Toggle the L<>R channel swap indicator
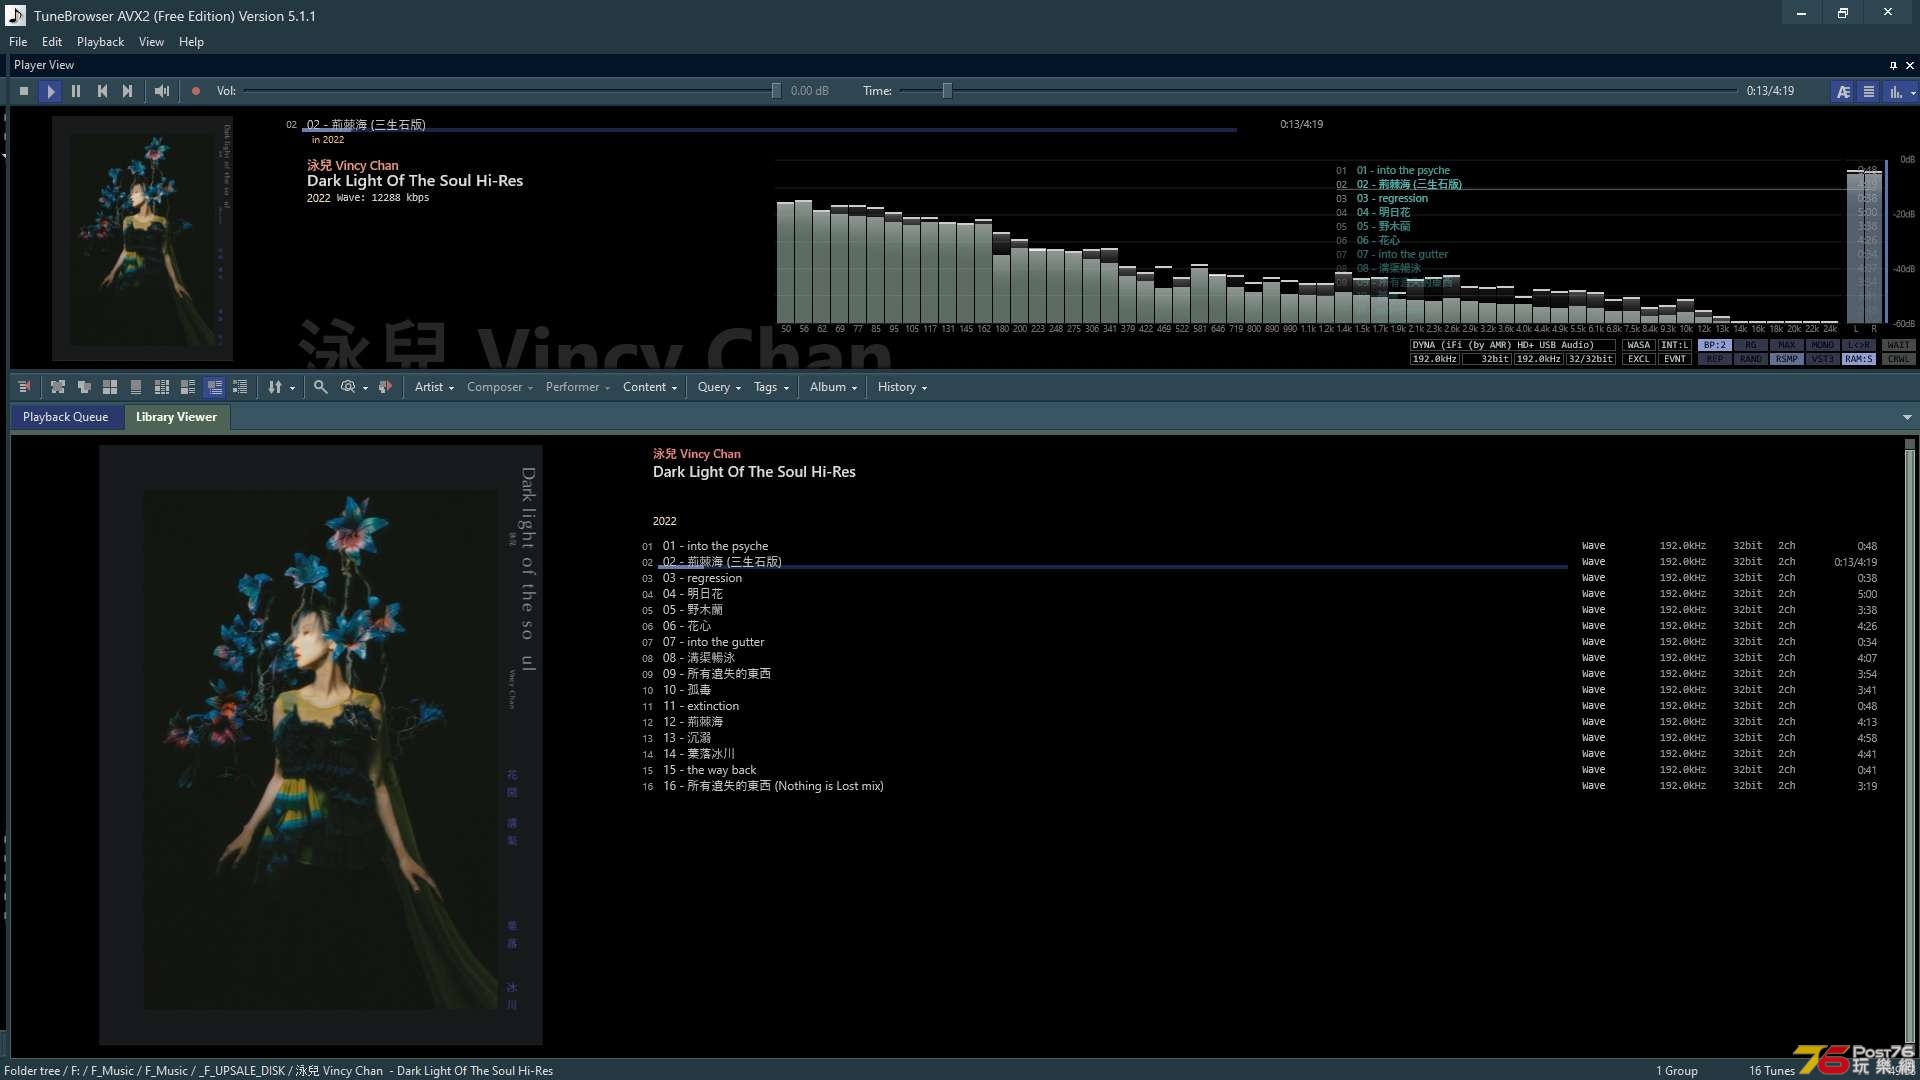This screenshot has width=1920, height=1080. coord(1859,345)
